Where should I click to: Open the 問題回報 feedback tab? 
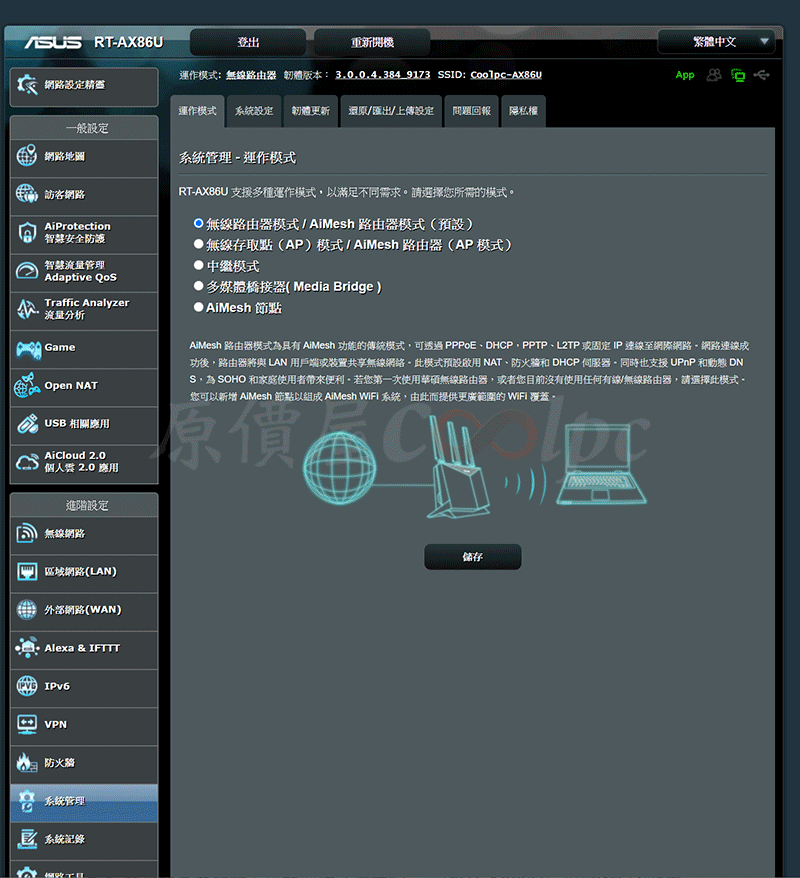click(471, 111)
